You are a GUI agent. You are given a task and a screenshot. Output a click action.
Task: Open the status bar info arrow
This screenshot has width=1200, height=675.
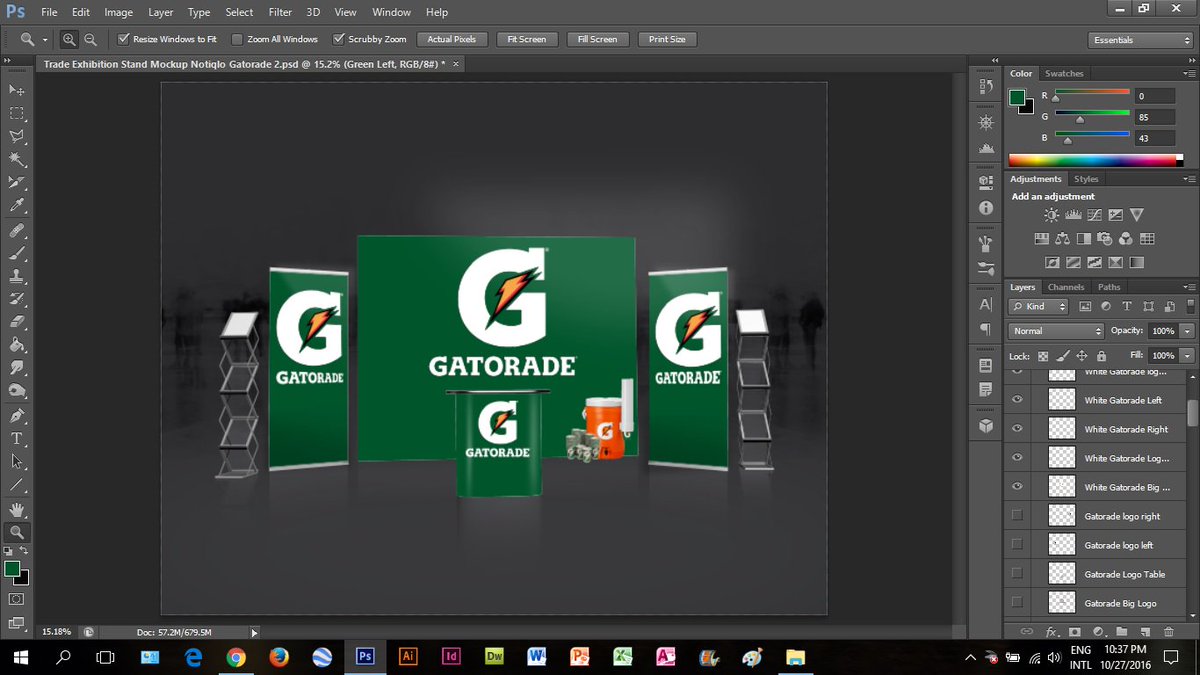(x=254, y=632)
